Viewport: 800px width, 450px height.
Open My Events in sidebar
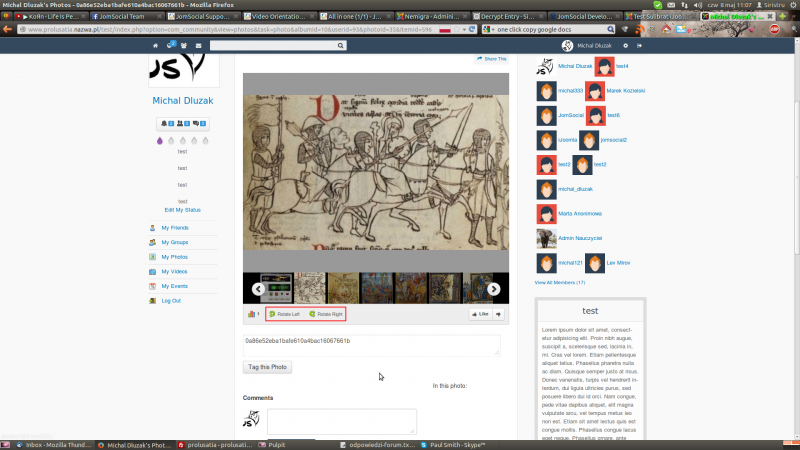tap(174, 286)
